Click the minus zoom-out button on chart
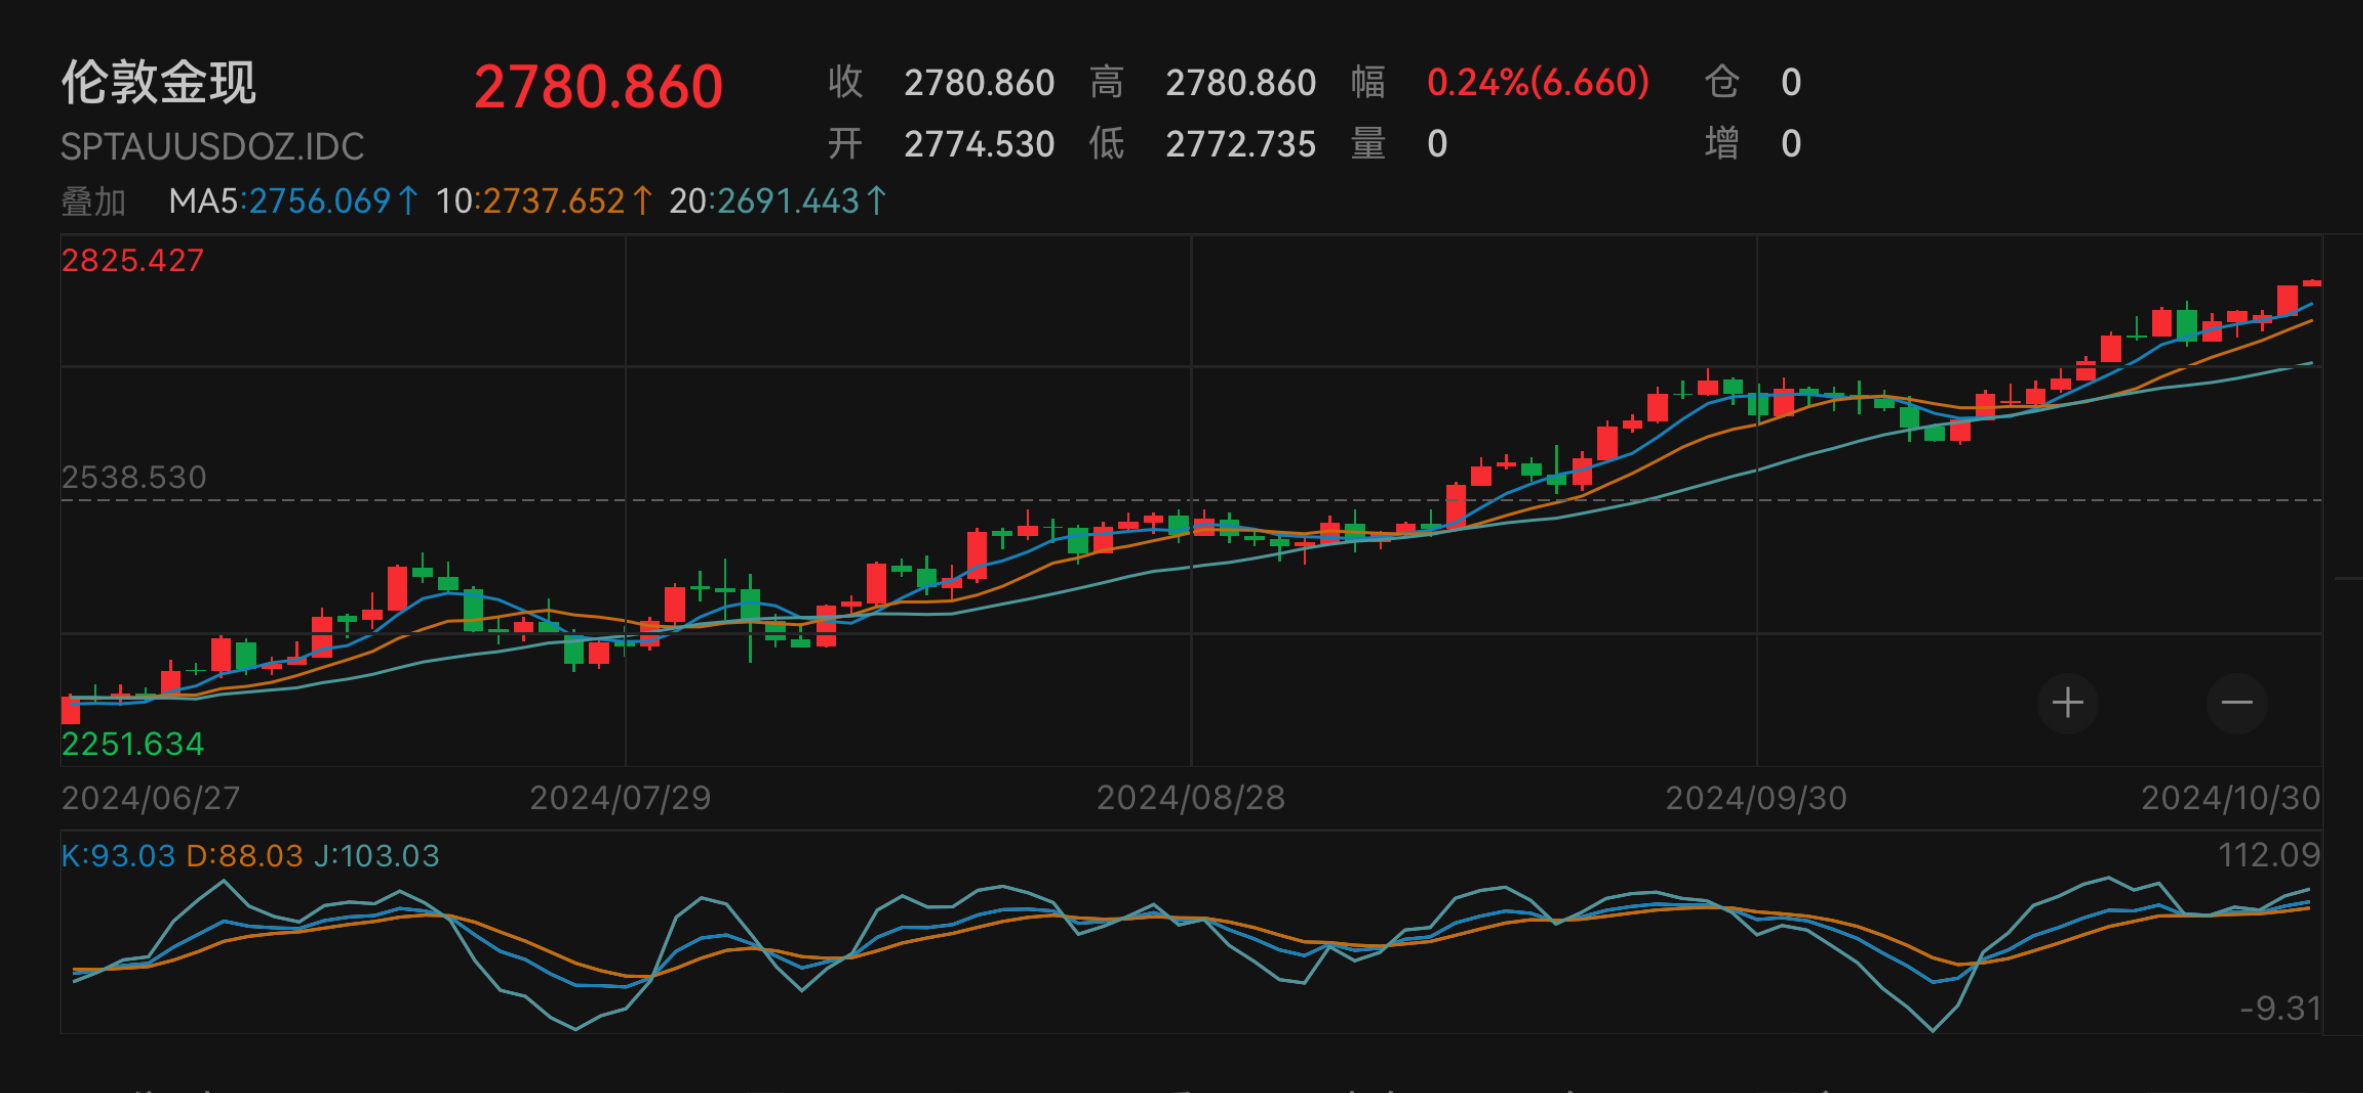 click(2236, 703)
